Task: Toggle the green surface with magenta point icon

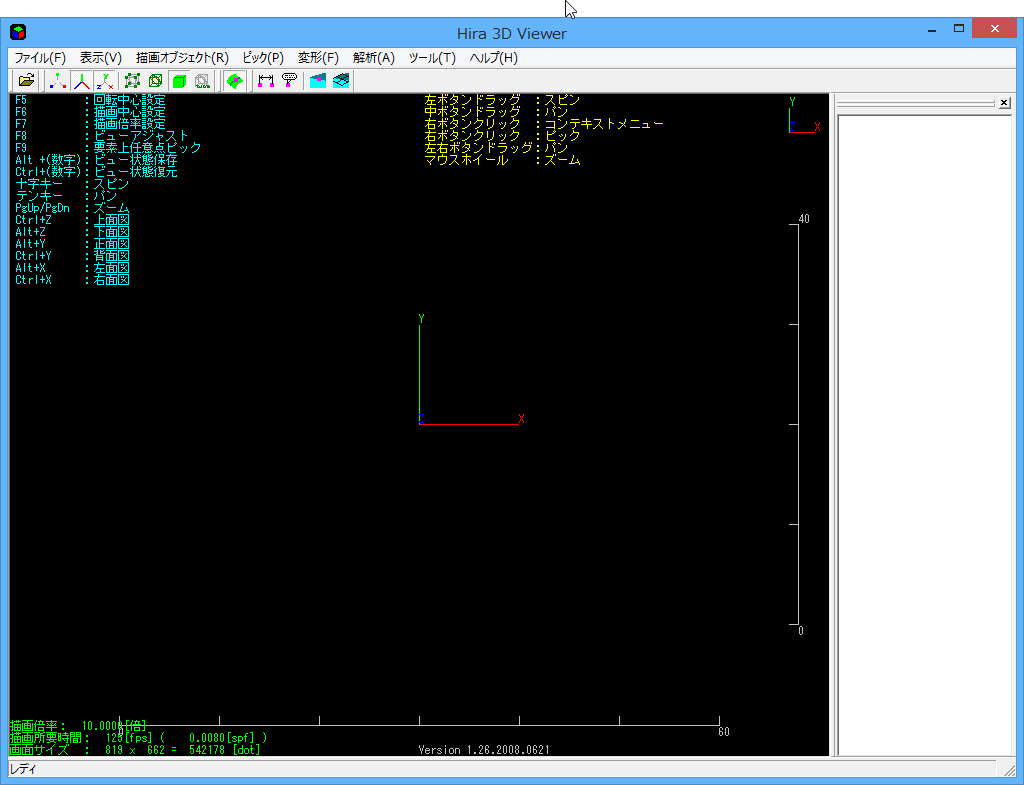Action: click(234, 81)
